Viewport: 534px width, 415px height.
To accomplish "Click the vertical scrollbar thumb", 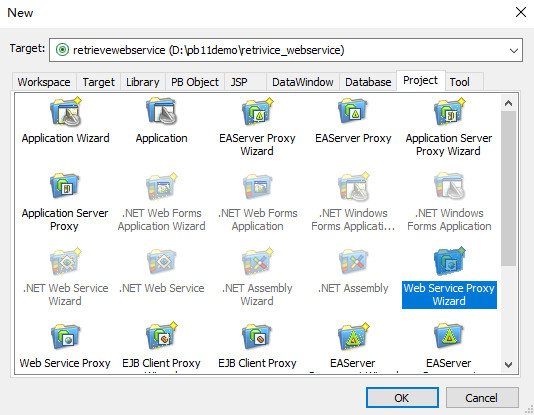I will click(x=508, y=188).
